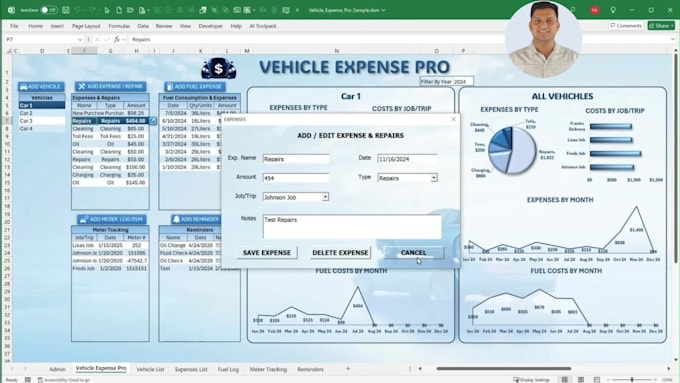Switch to the Admin sheet tab

[x=57, y=369]
